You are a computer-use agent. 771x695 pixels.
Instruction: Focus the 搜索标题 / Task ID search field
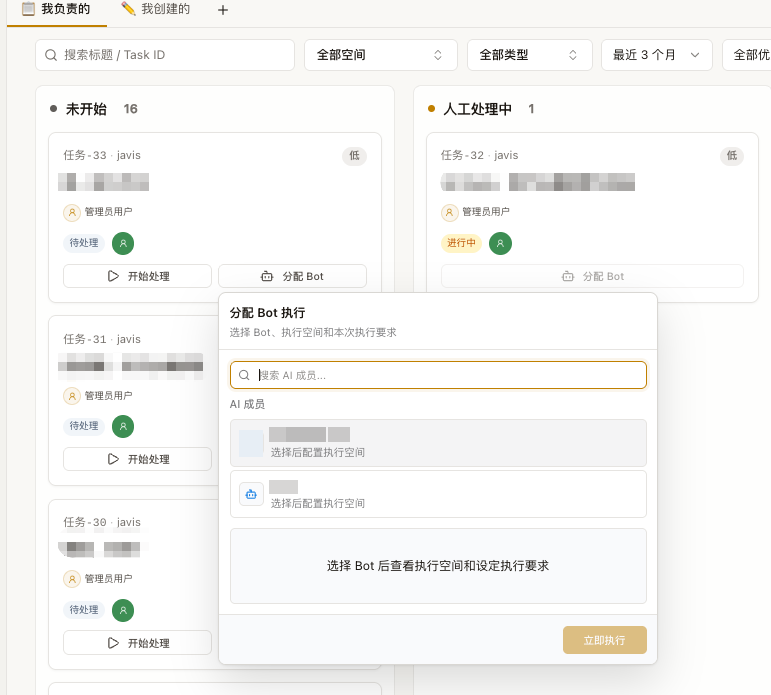coord(165,55)
